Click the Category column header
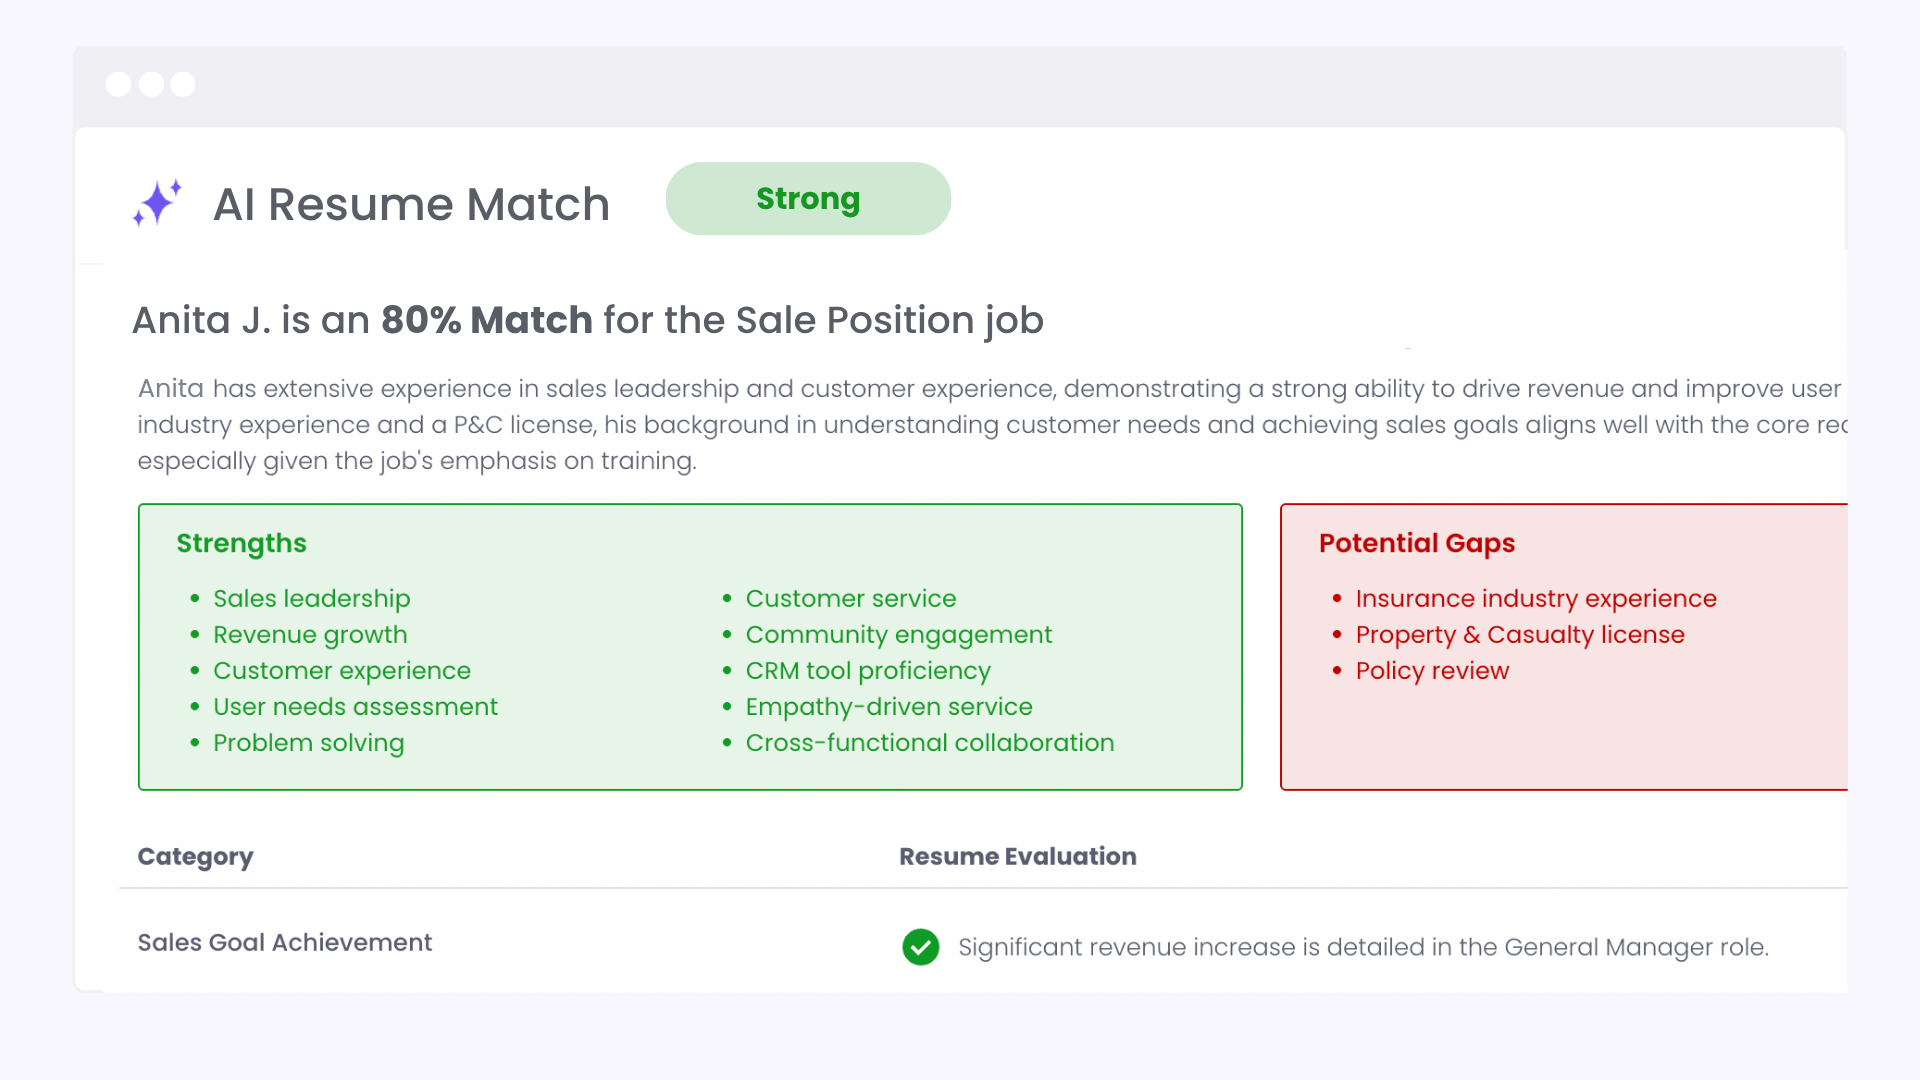Image resolution: width=1920 pixels, height=1080 pixels. (195, 857)
